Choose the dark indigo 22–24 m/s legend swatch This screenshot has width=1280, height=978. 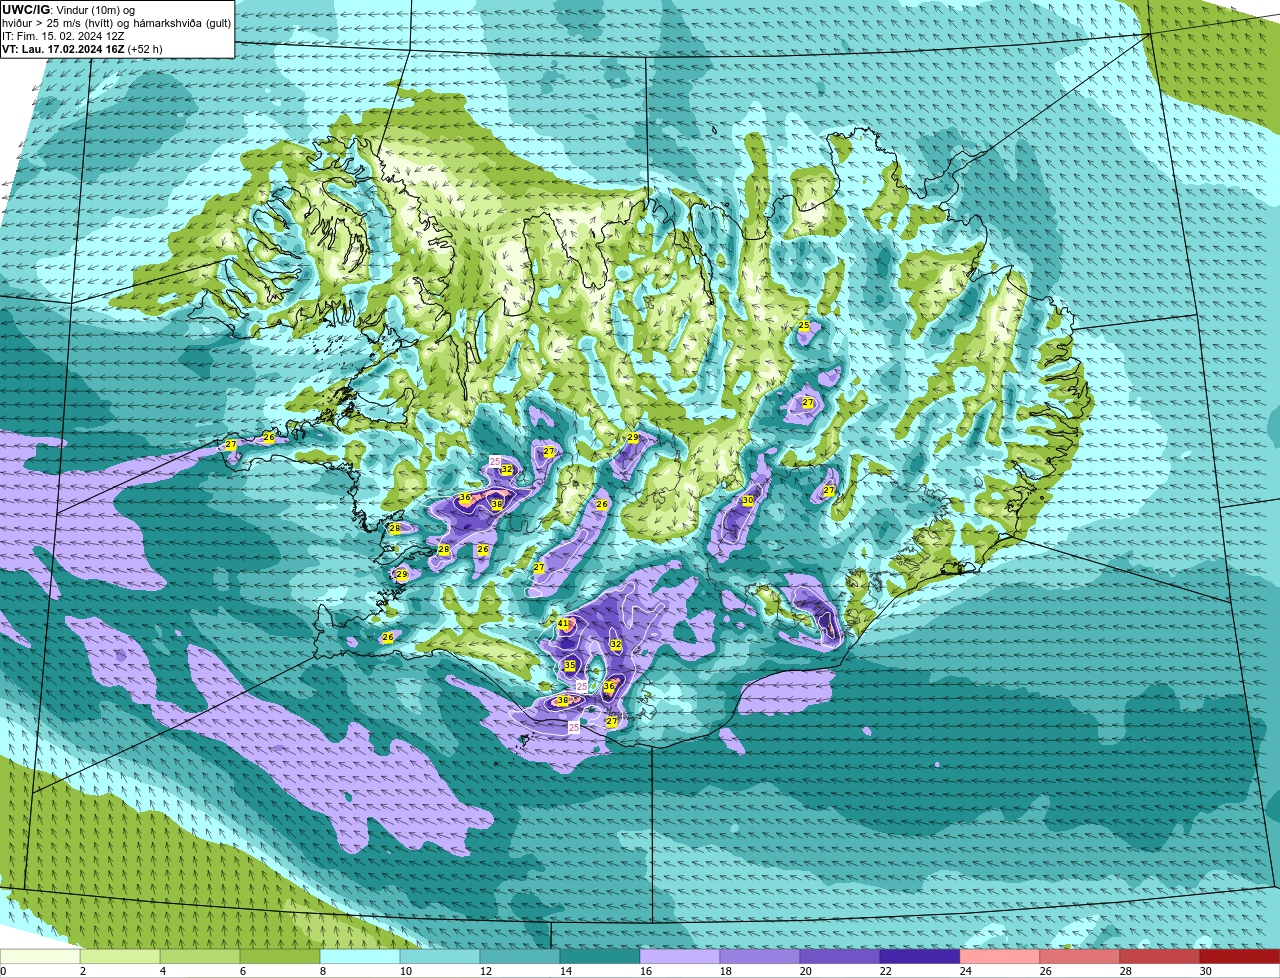click(920, 956)
